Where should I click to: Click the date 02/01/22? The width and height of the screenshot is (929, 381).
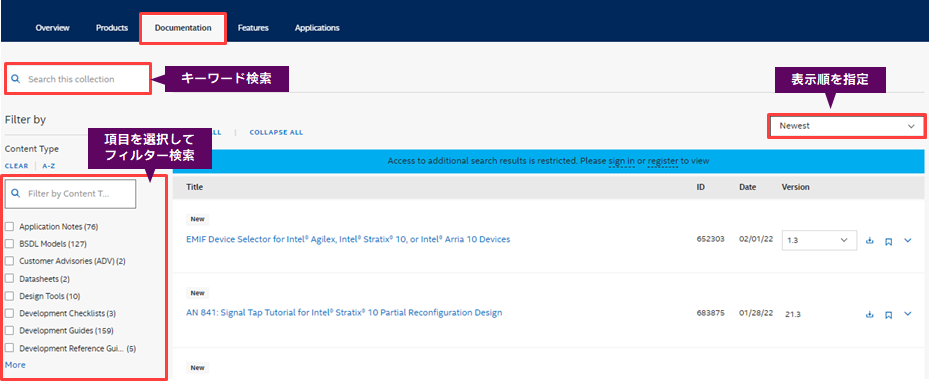coord(755,240)
